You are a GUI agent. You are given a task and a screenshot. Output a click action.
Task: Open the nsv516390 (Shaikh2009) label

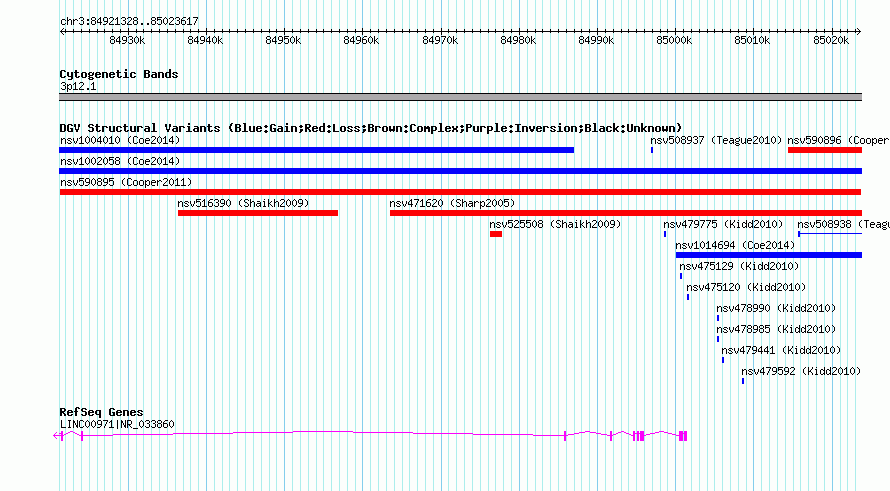tap(243, 203)
